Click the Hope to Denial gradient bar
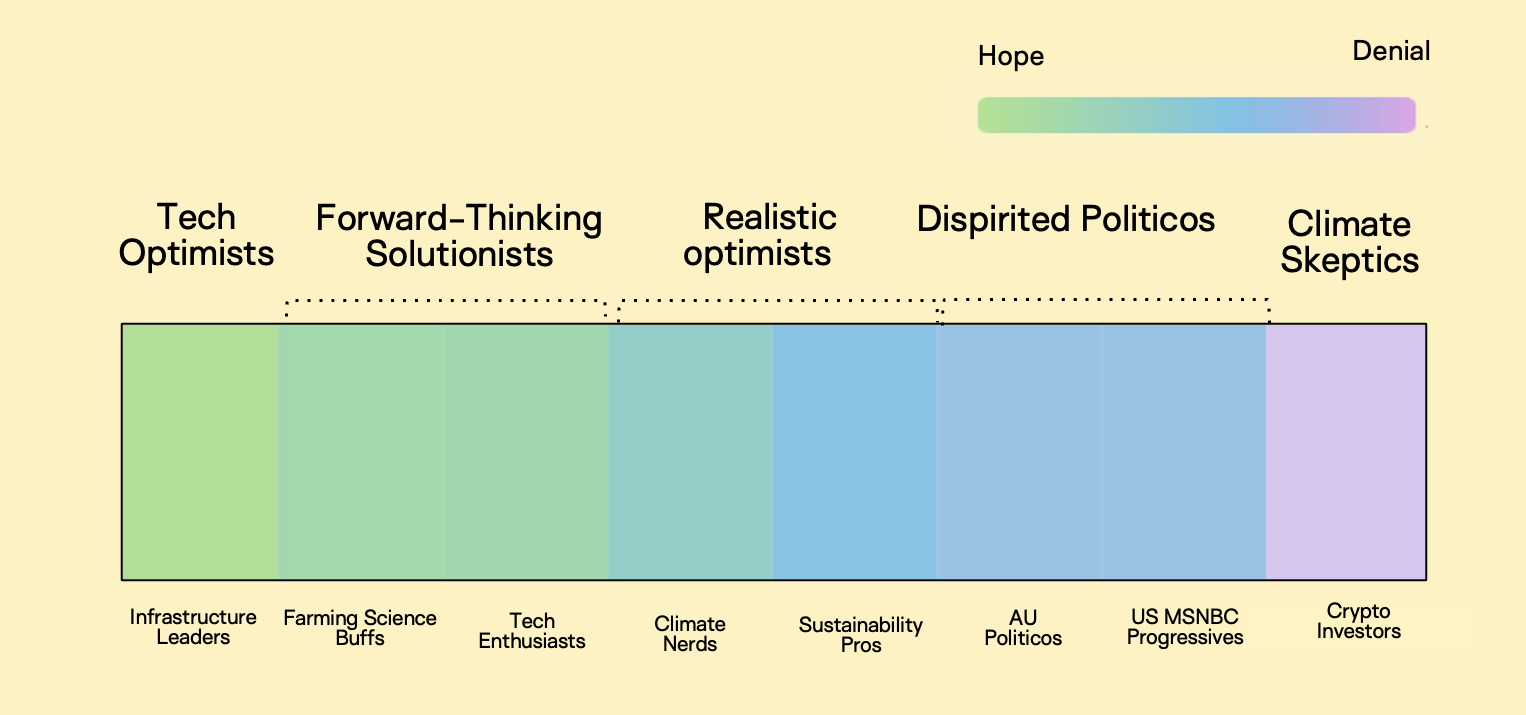The image size is (1526, 715). (1196, 115)
